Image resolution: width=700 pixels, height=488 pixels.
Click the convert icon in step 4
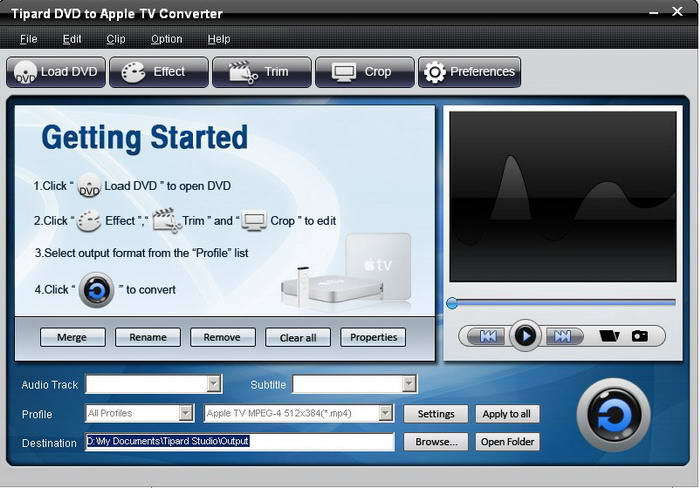click(96, 290)
